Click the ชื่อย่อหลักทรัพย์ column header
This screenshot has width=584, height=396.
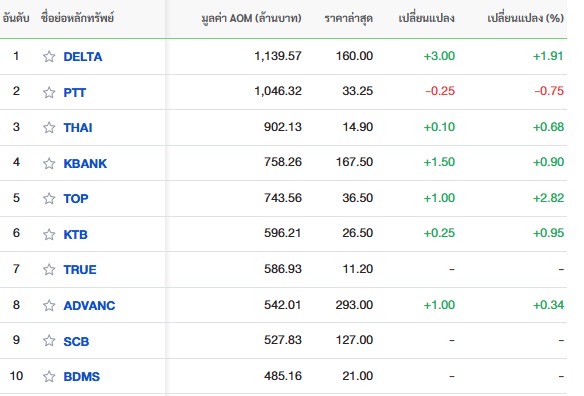[77, 18]
